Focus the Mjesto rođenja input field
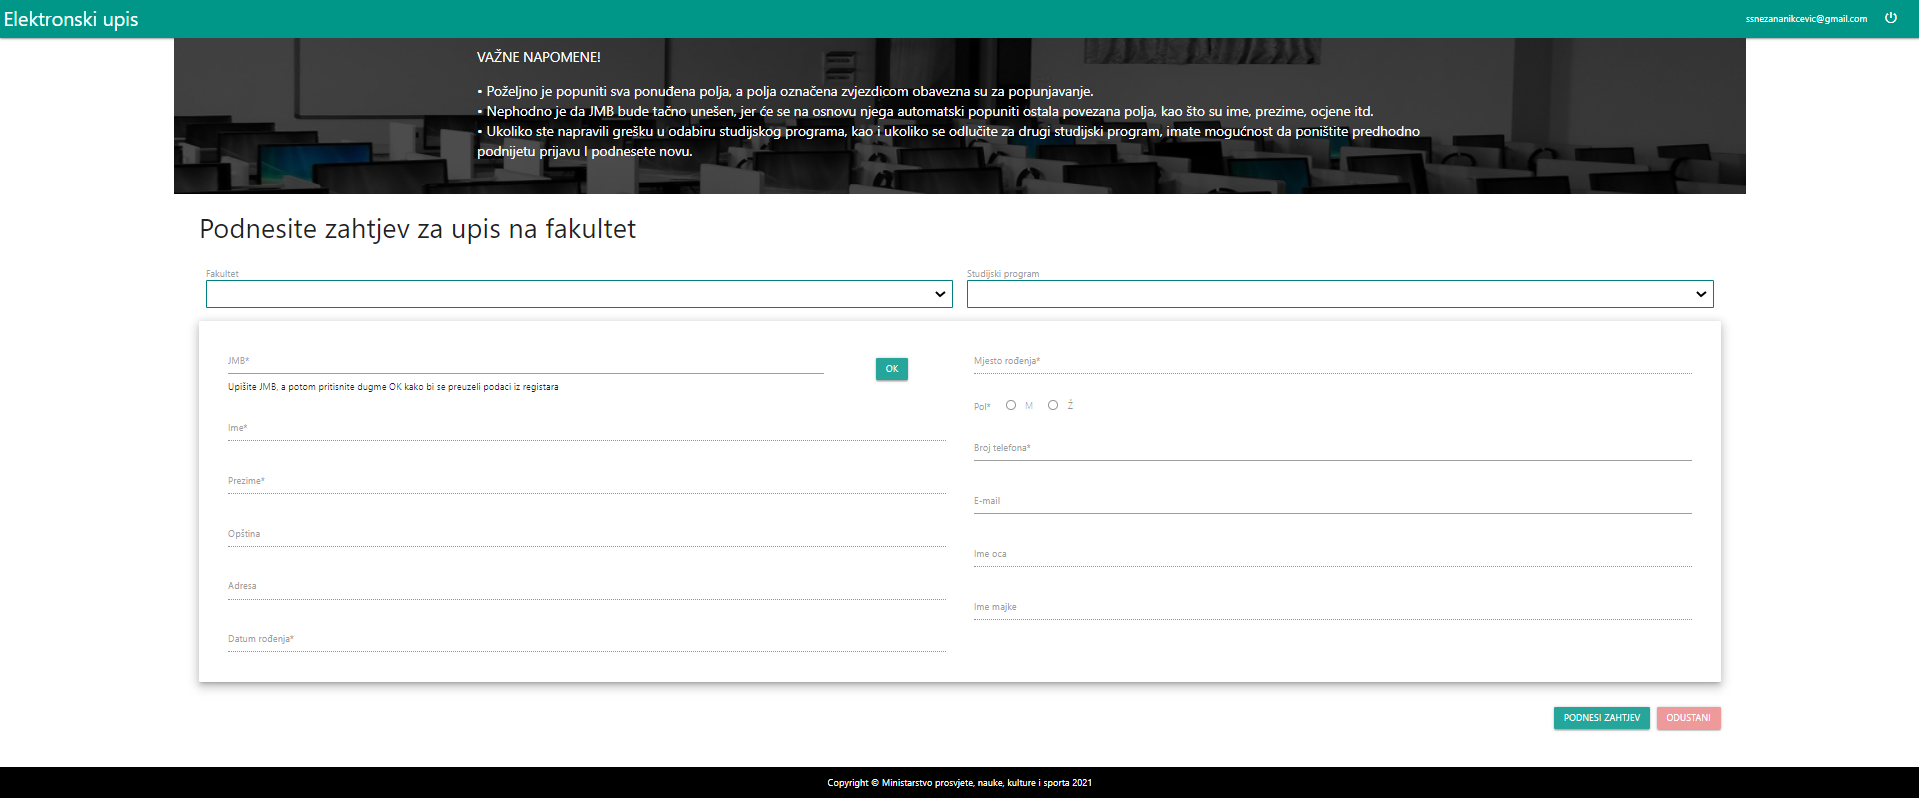1919x800 pixels. pyautogui.click(x=1333, y=363)
